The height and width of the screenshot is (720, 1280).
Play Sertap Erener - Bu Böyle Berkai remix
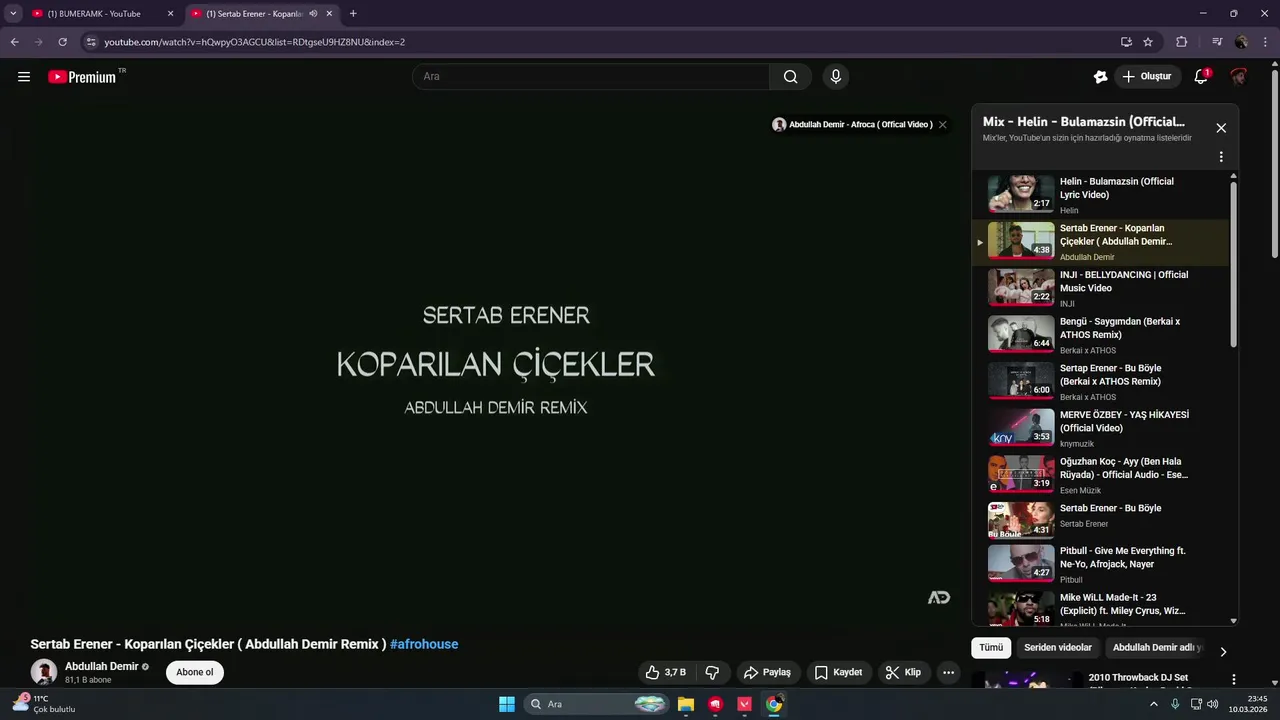[1100, 381]
